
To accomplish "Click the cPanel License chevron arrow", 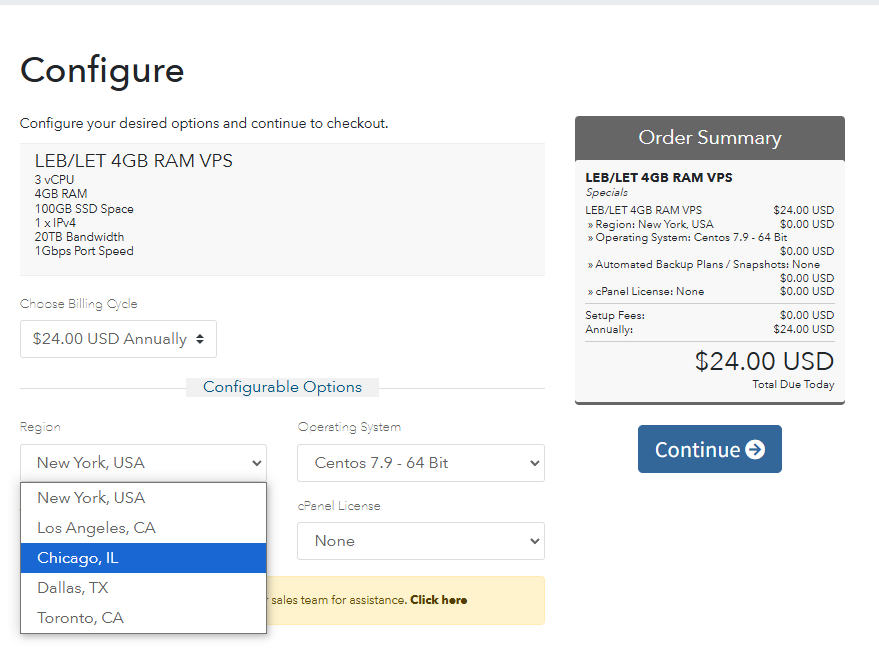I will pyautogui.click(x=534, y=541).
